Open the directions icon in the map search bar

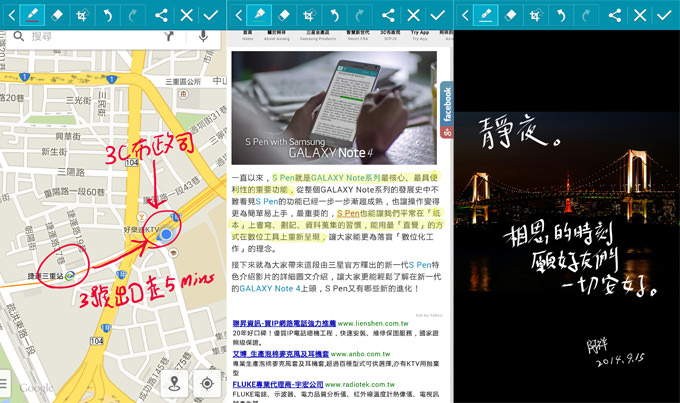pyautogui.click(x=169, y=37)
